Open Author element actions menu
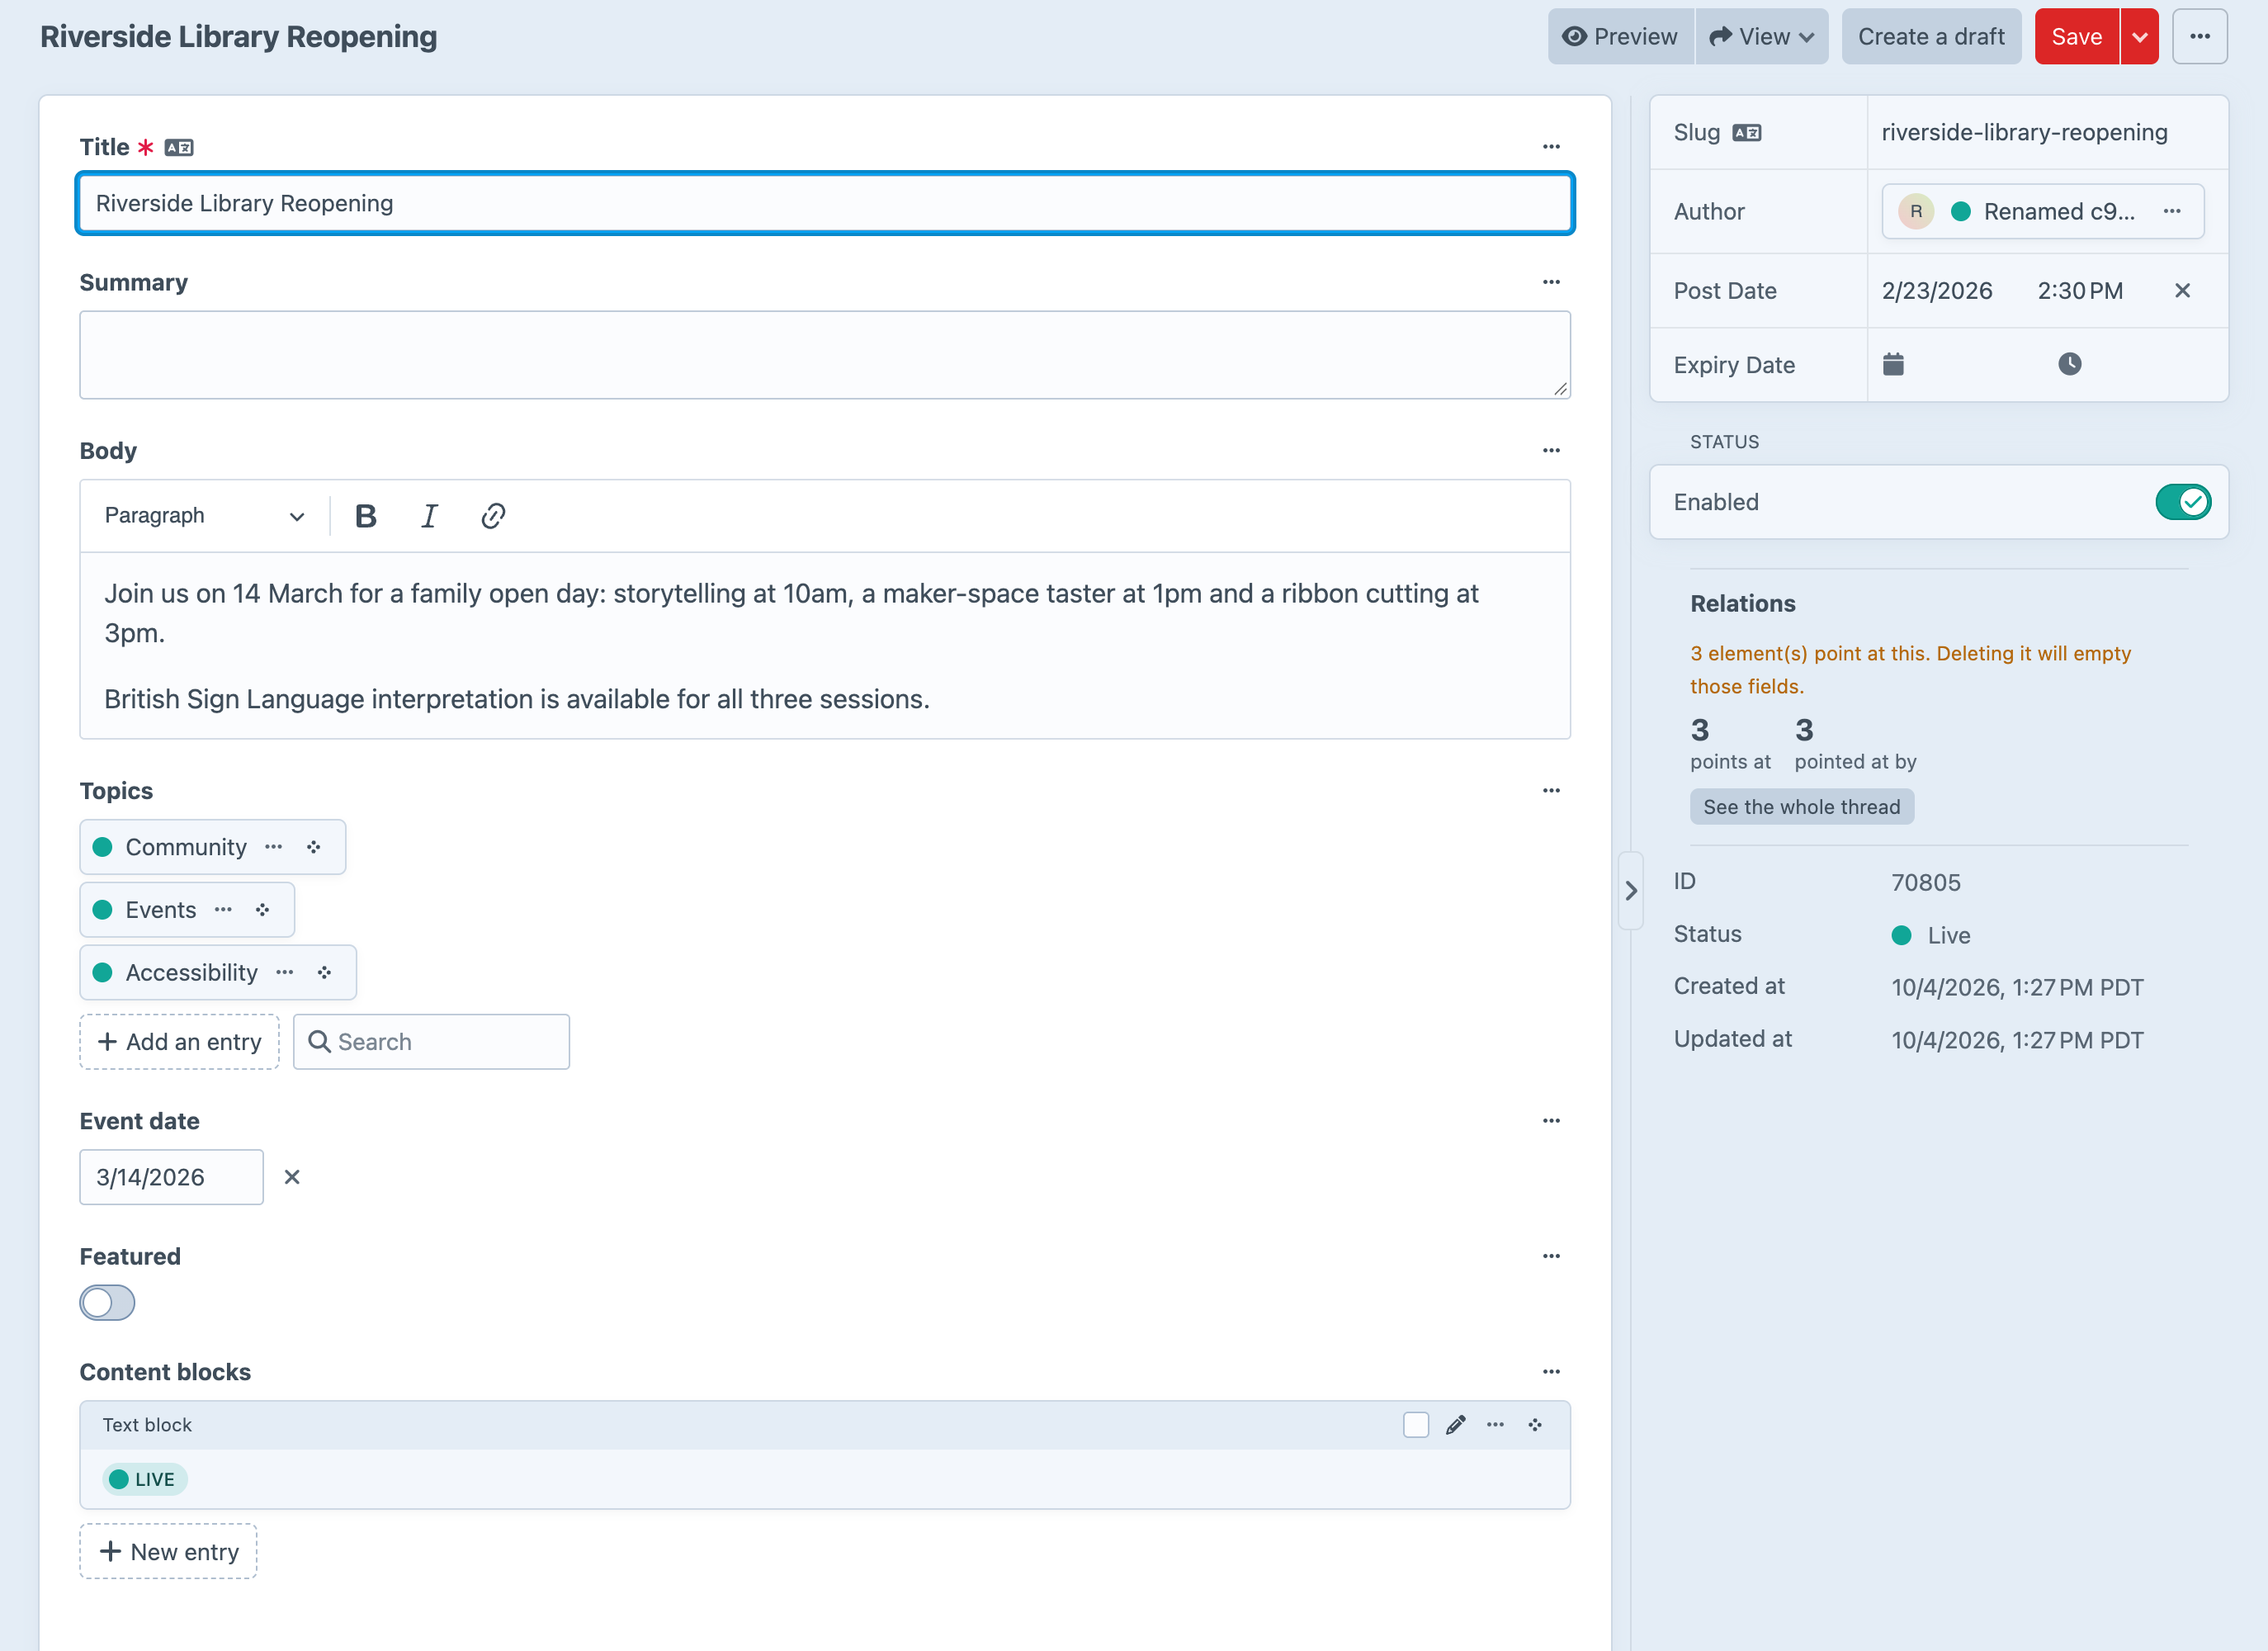2268x1651 pixels. 2172,211
